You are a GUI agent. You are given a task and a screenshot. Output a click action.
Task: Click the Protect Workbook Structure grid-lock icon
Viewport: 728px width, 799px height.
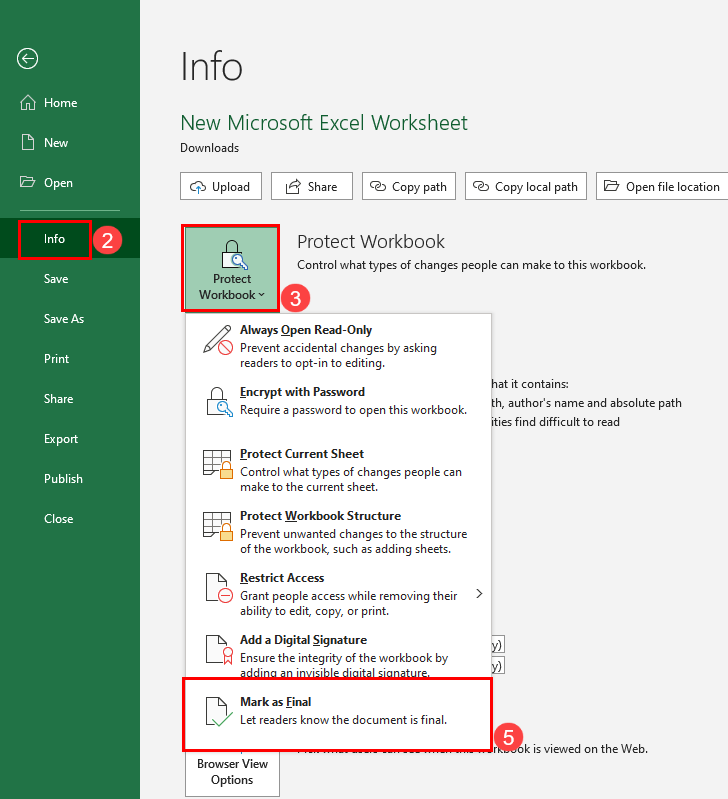pyautogui.click(x=218, y=526)
